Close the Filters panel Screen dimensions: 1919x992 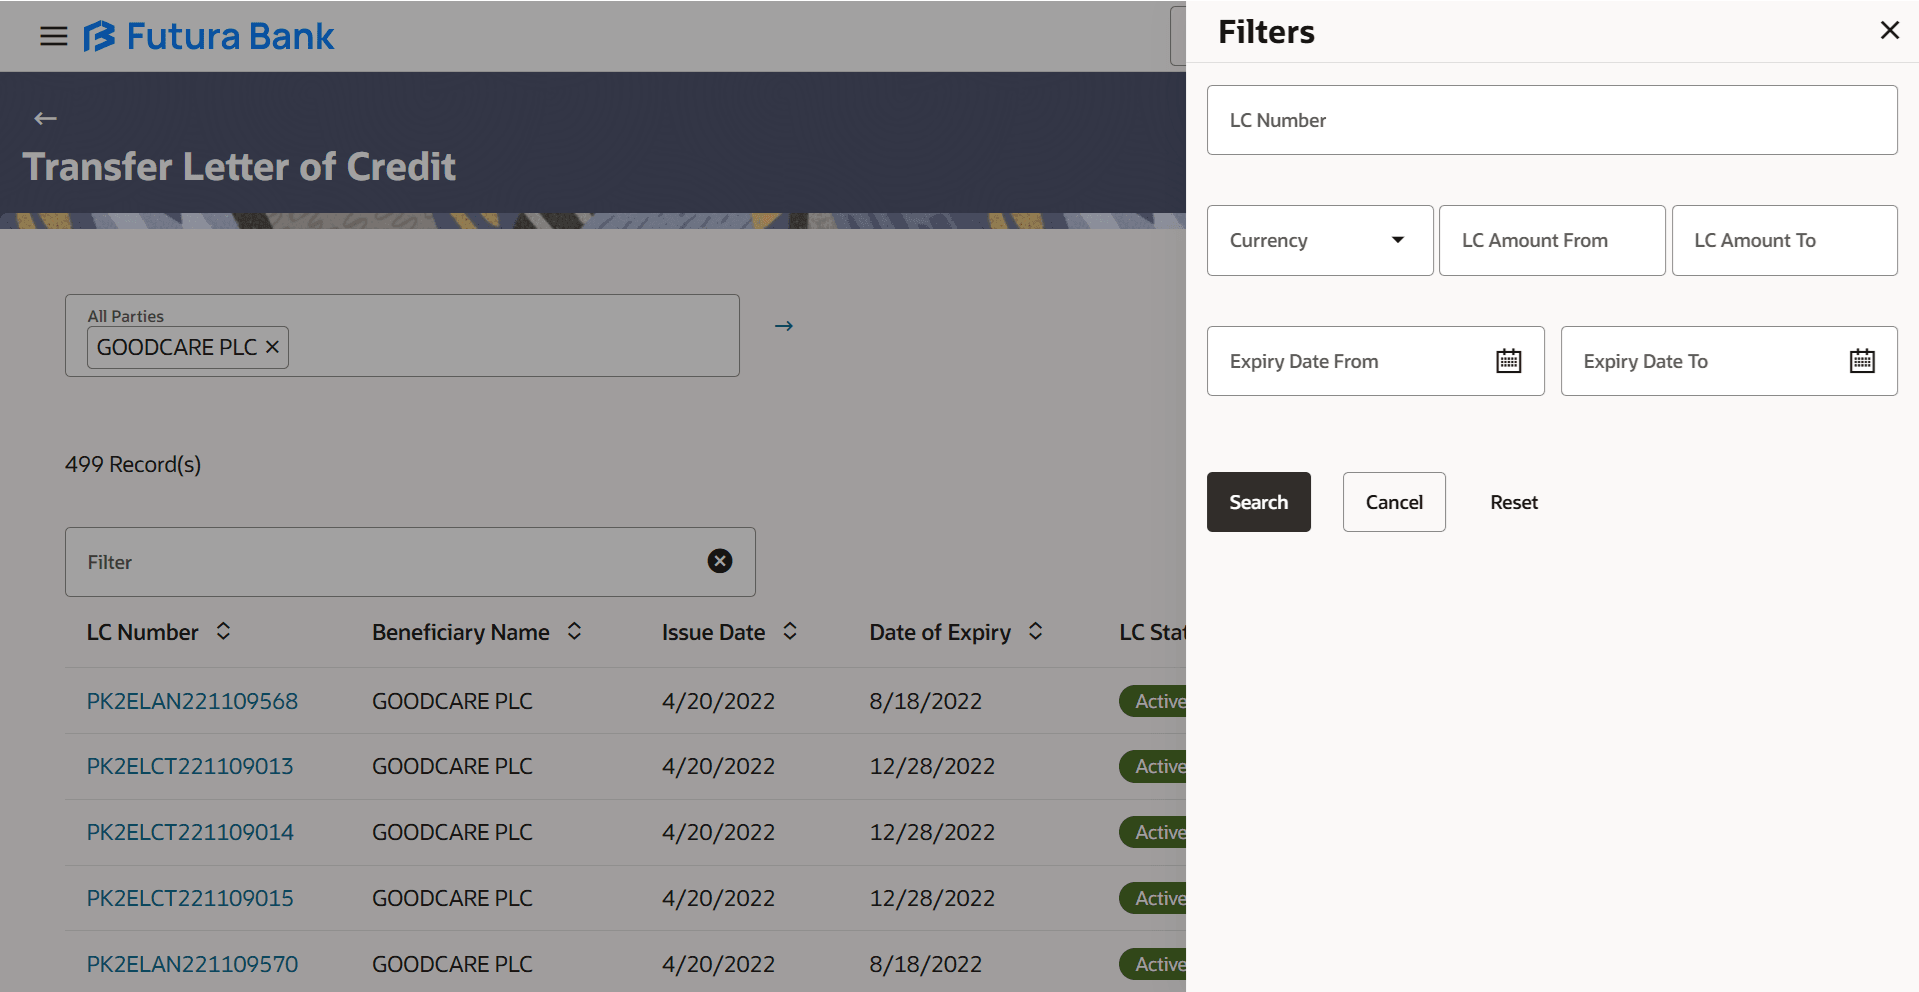pos(1889,30)
